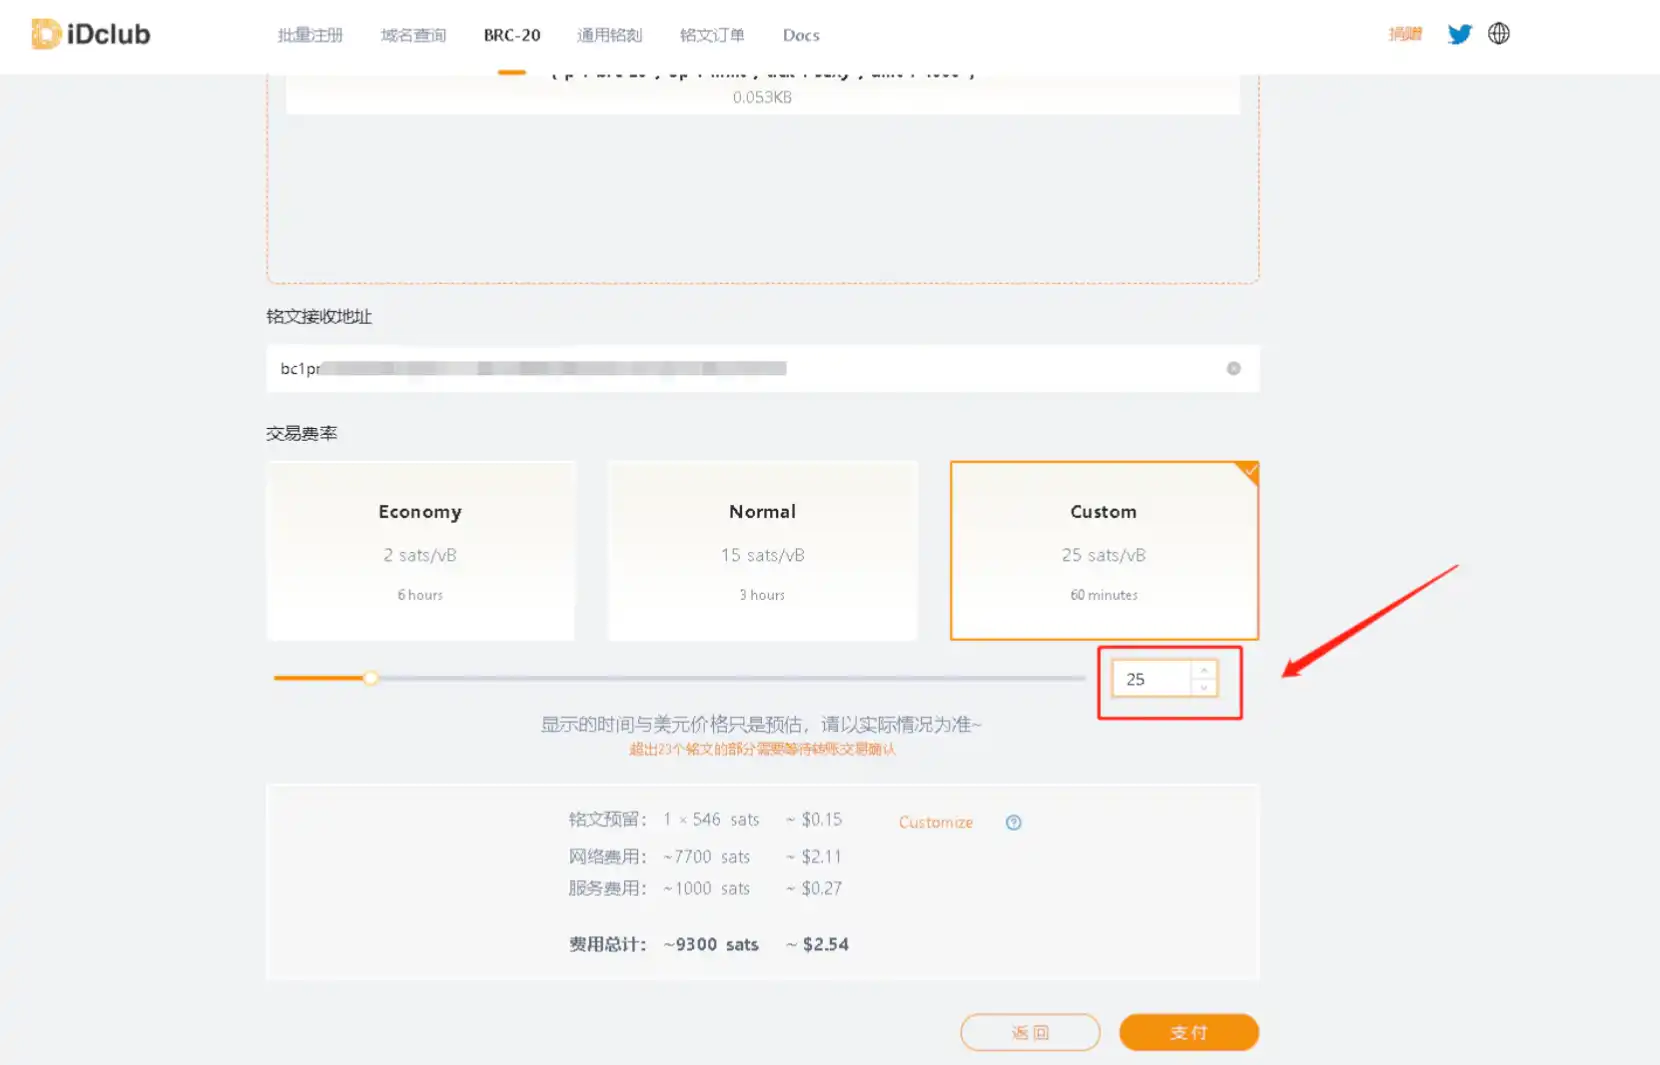Click the help question mark beside Customize

coord(1013,822)
